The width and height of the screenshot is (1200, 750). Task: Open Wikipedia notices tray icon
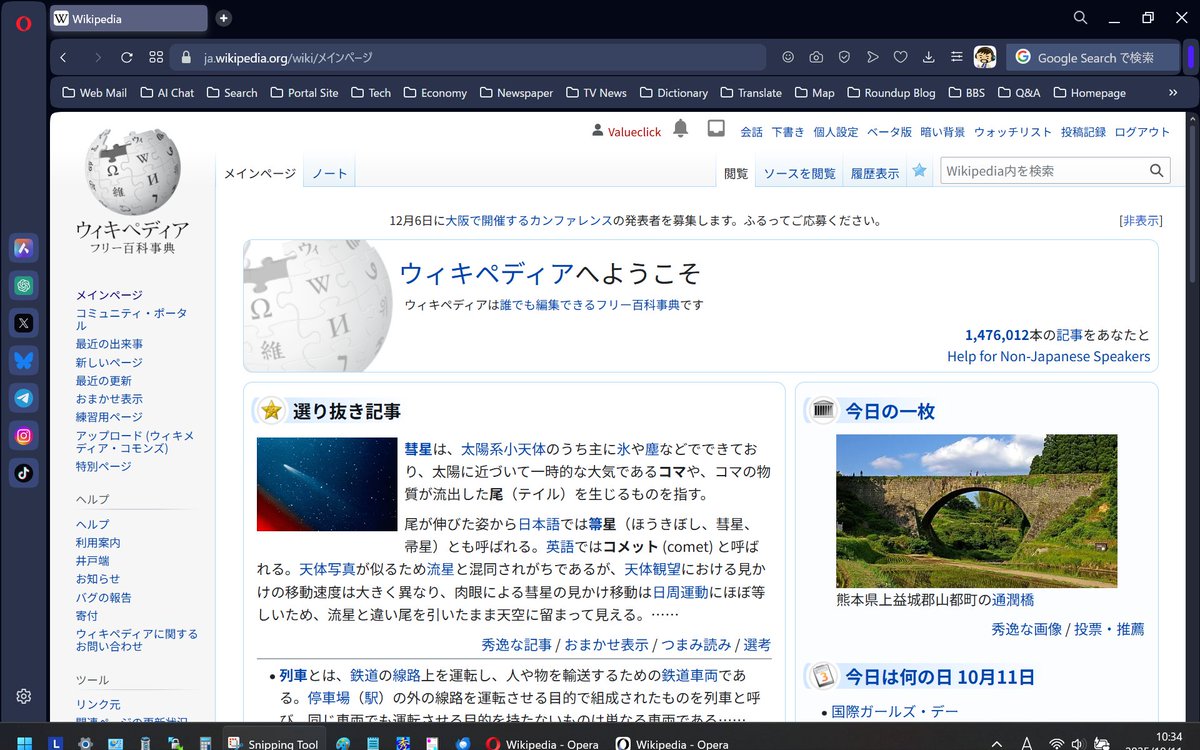pos(716,128)
